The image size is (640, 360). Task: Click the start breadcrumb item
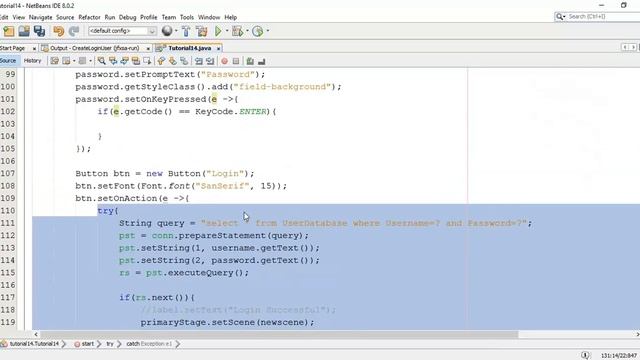pos(88,344)
